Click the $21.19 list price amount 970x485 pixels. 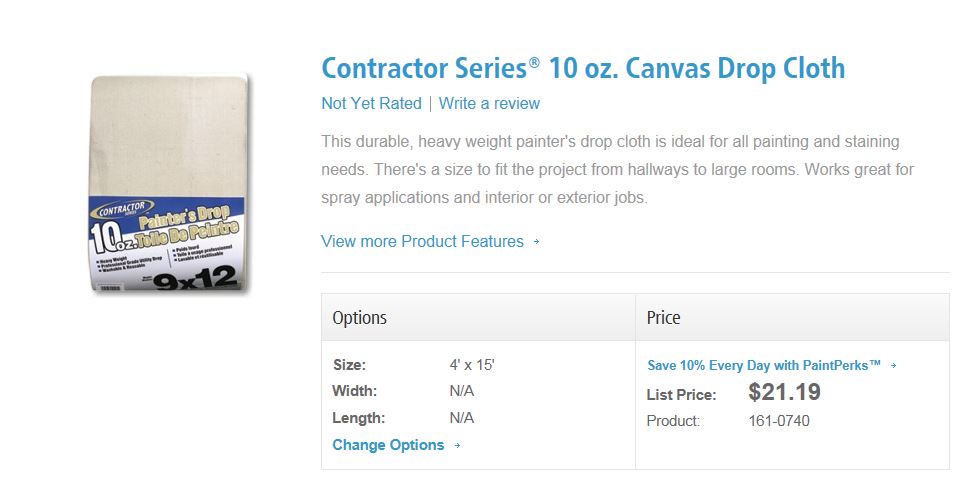click(x=784, y=392)
